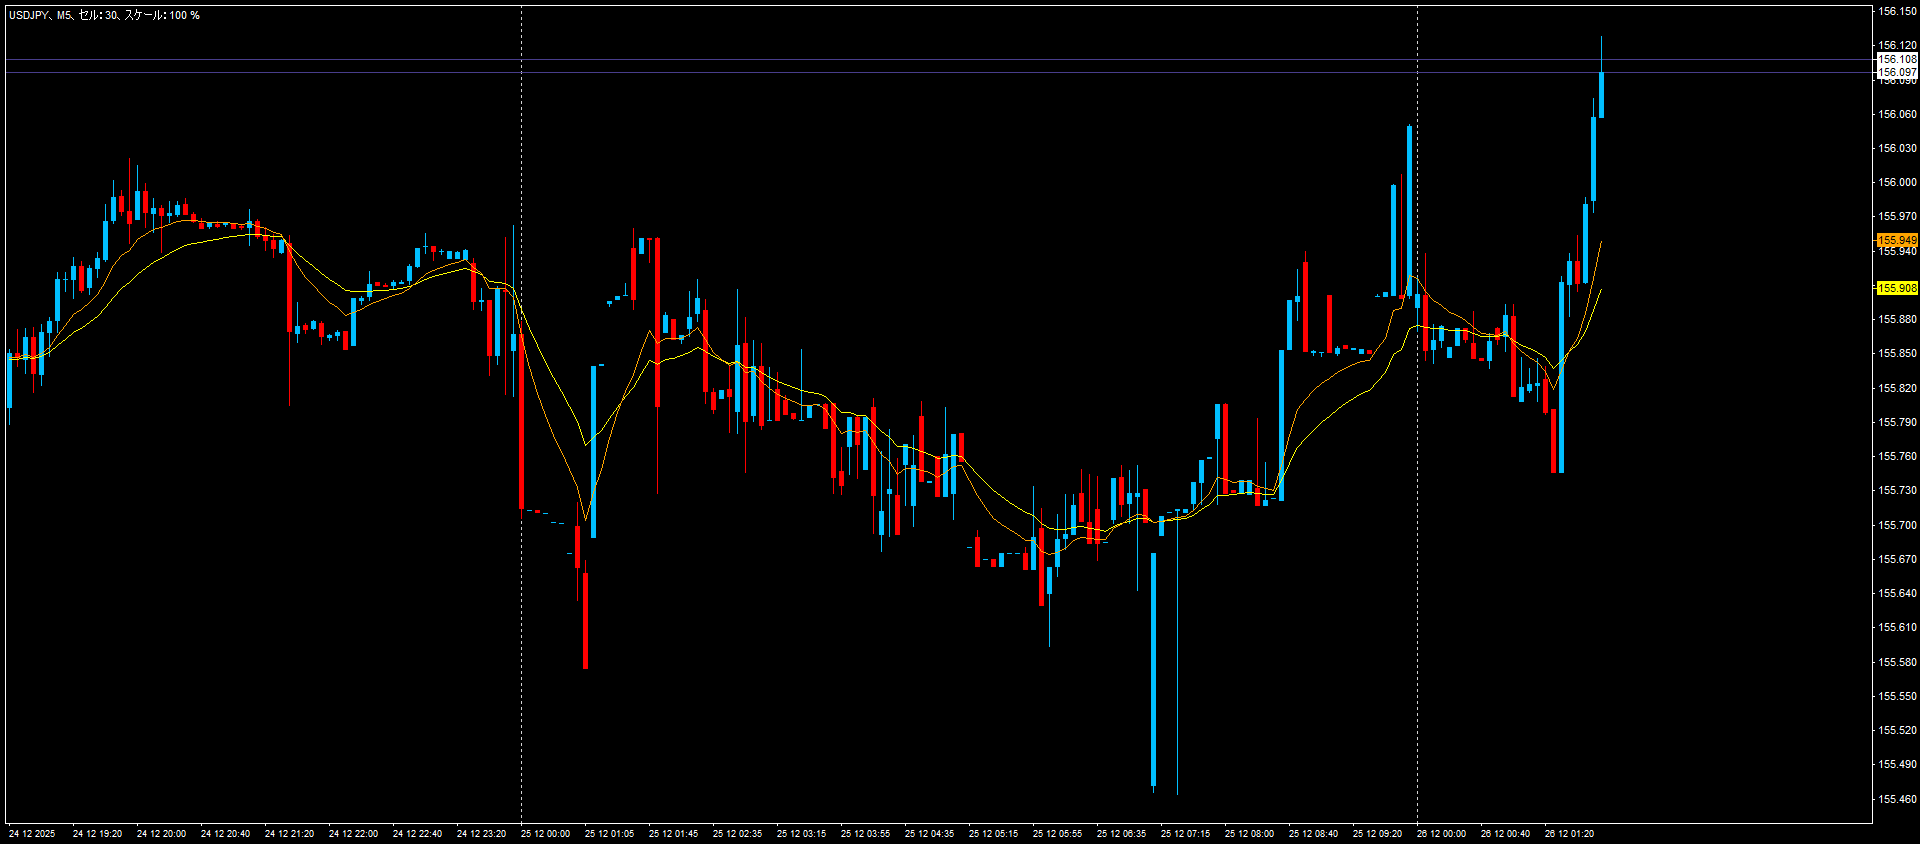This screenshot has width=1920, height=844.
Task: Select the 25 12 00:00 time label
Action: (x=545, y=834)
